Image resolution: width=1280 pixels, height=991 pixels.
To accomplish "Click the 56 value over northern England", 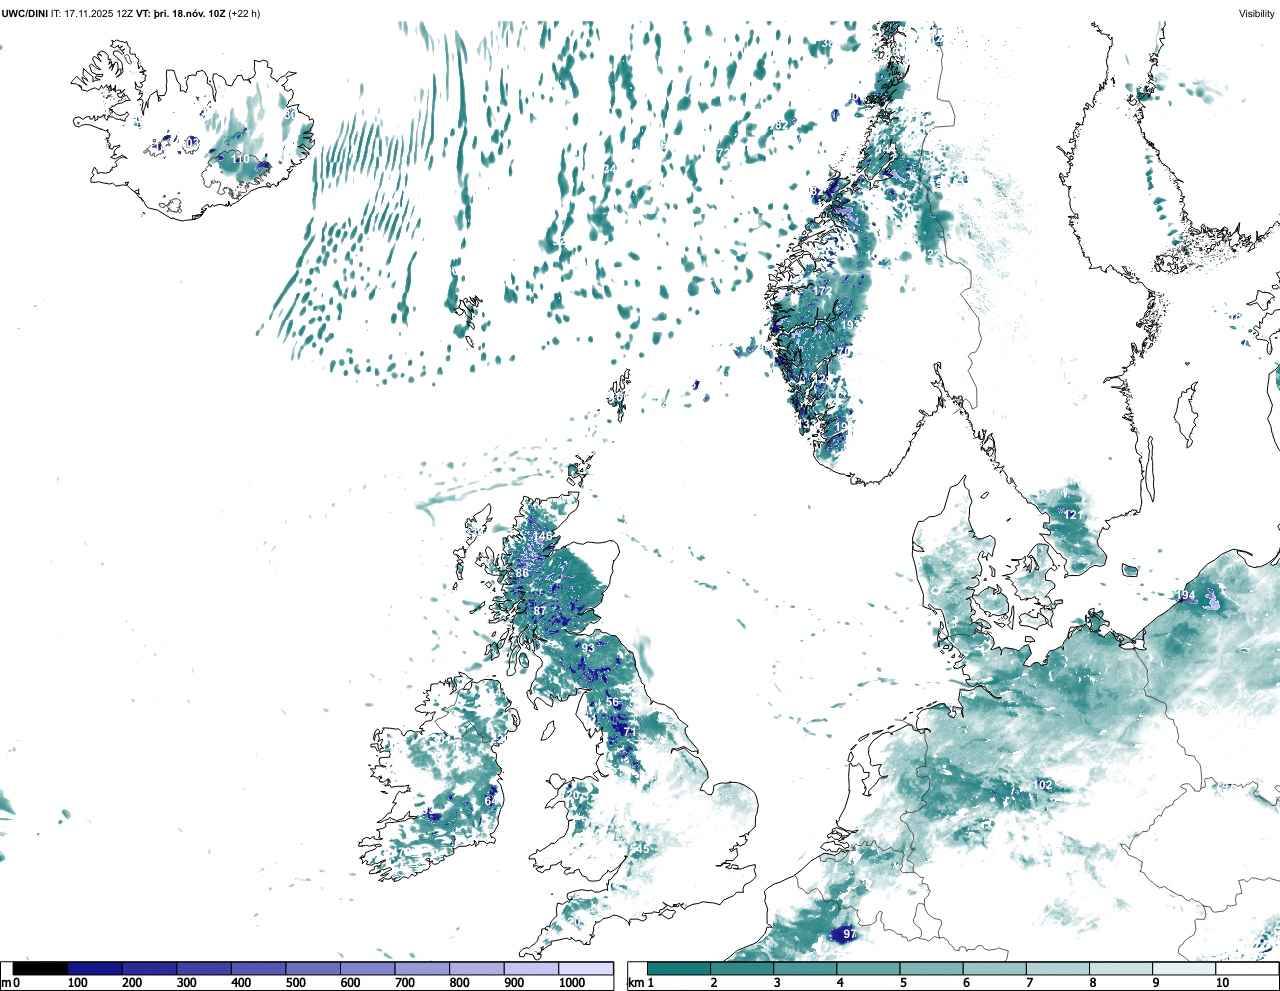I will point(613,702).
